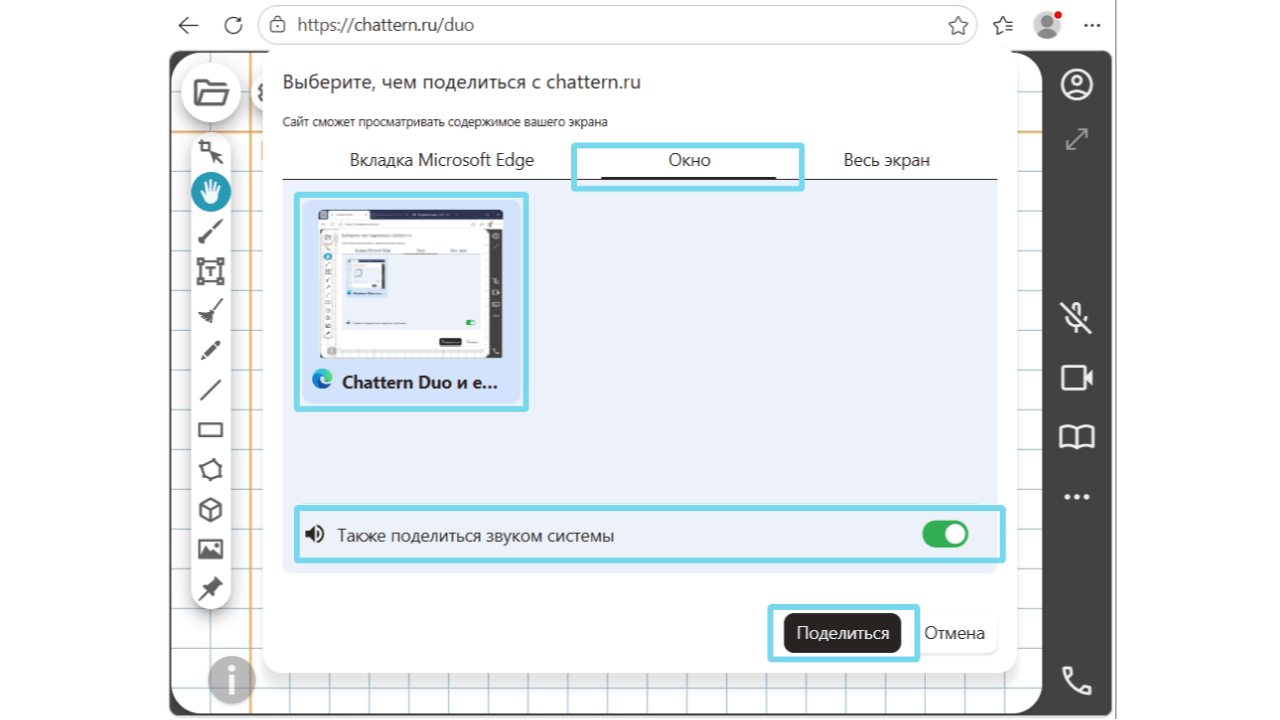
Task: Choose the 3D cube shape tool
Action: (211, 510)
